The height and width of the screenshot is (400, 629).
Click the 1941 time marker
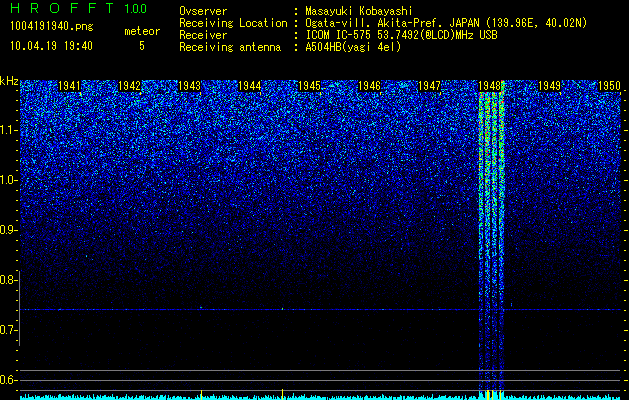point(69,86)
